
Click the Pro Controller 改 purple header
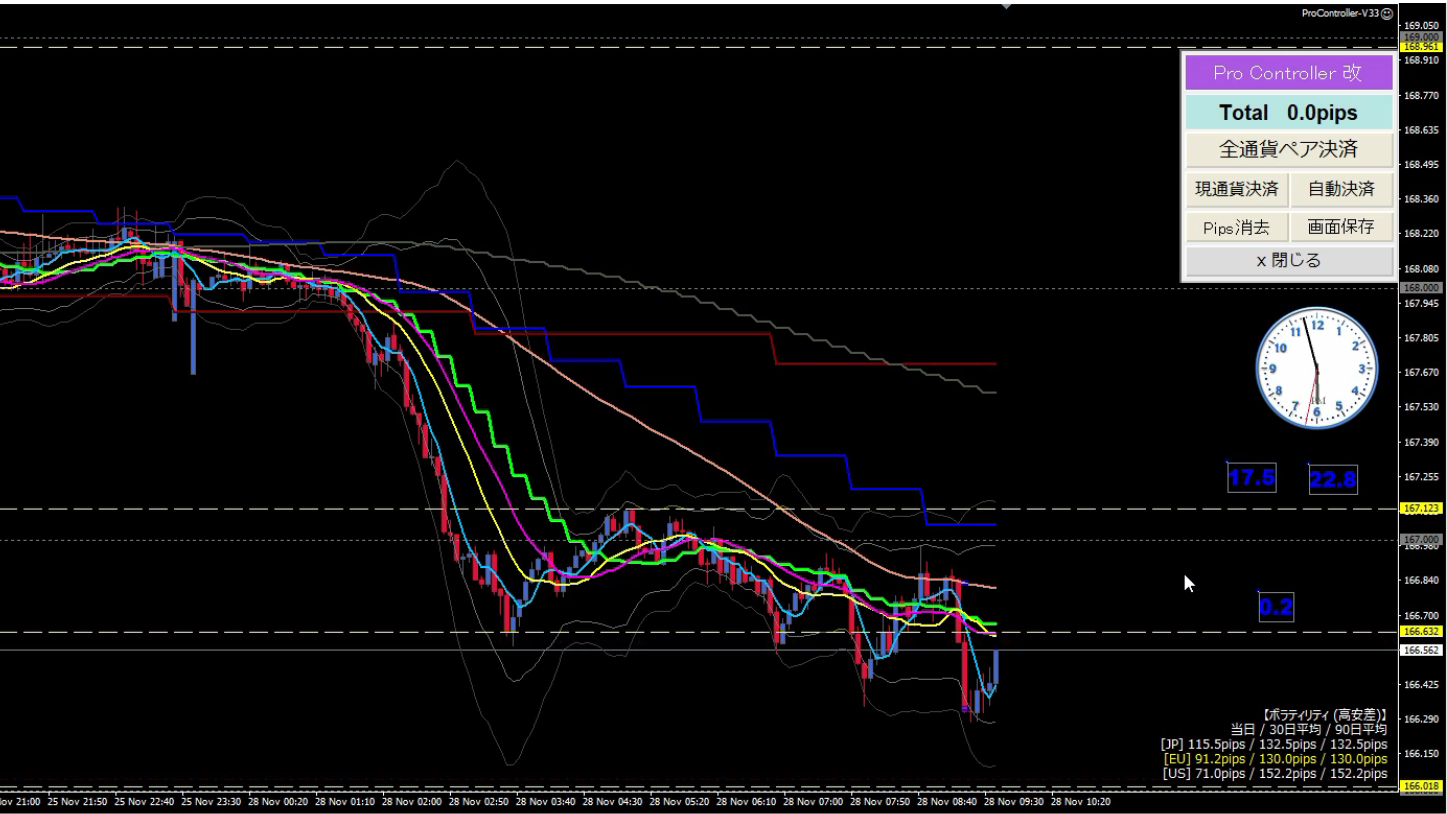click(1288, 73)
